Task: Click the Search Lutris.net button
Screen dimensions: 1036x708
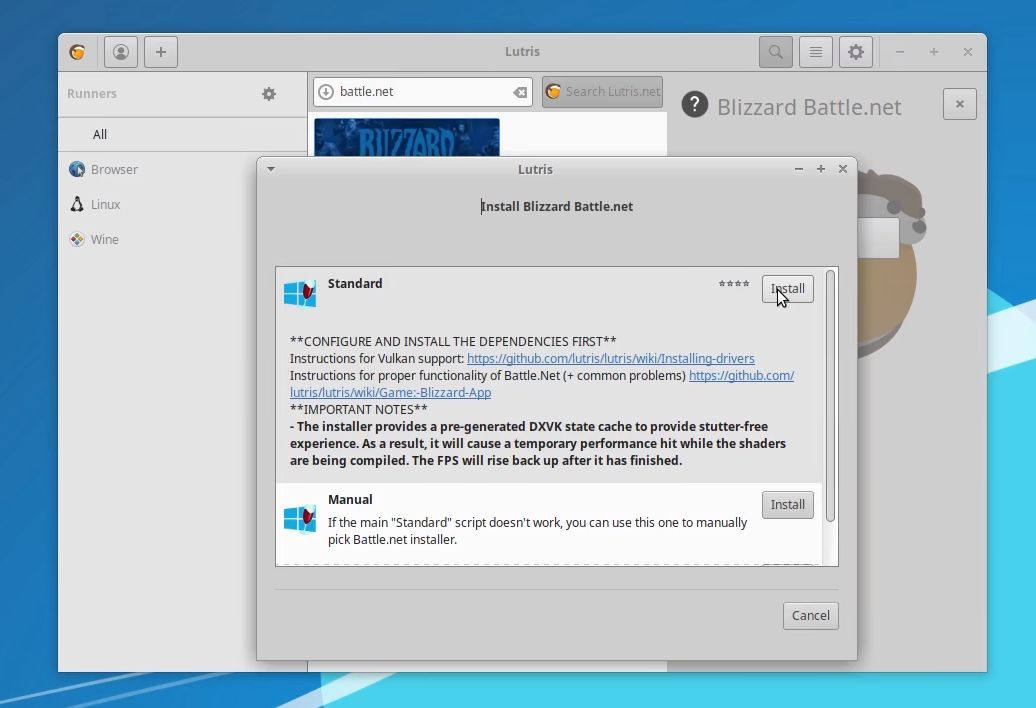Action: click(x=603, y=92)
